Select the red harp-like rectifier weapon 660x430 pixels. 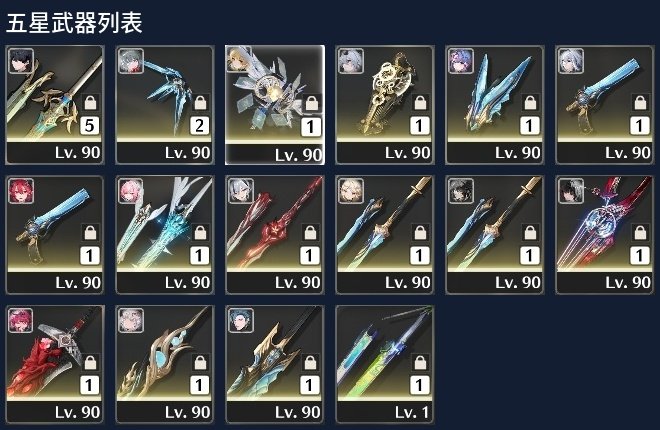point(605,235)
